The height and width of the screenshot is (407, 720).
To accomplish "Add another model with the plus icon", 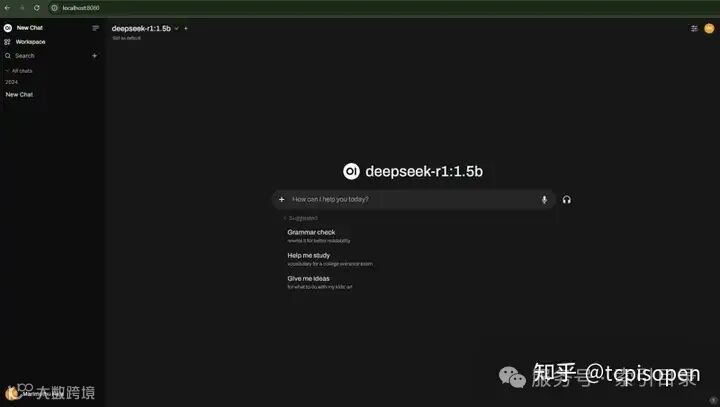I will tap(186, 28).
